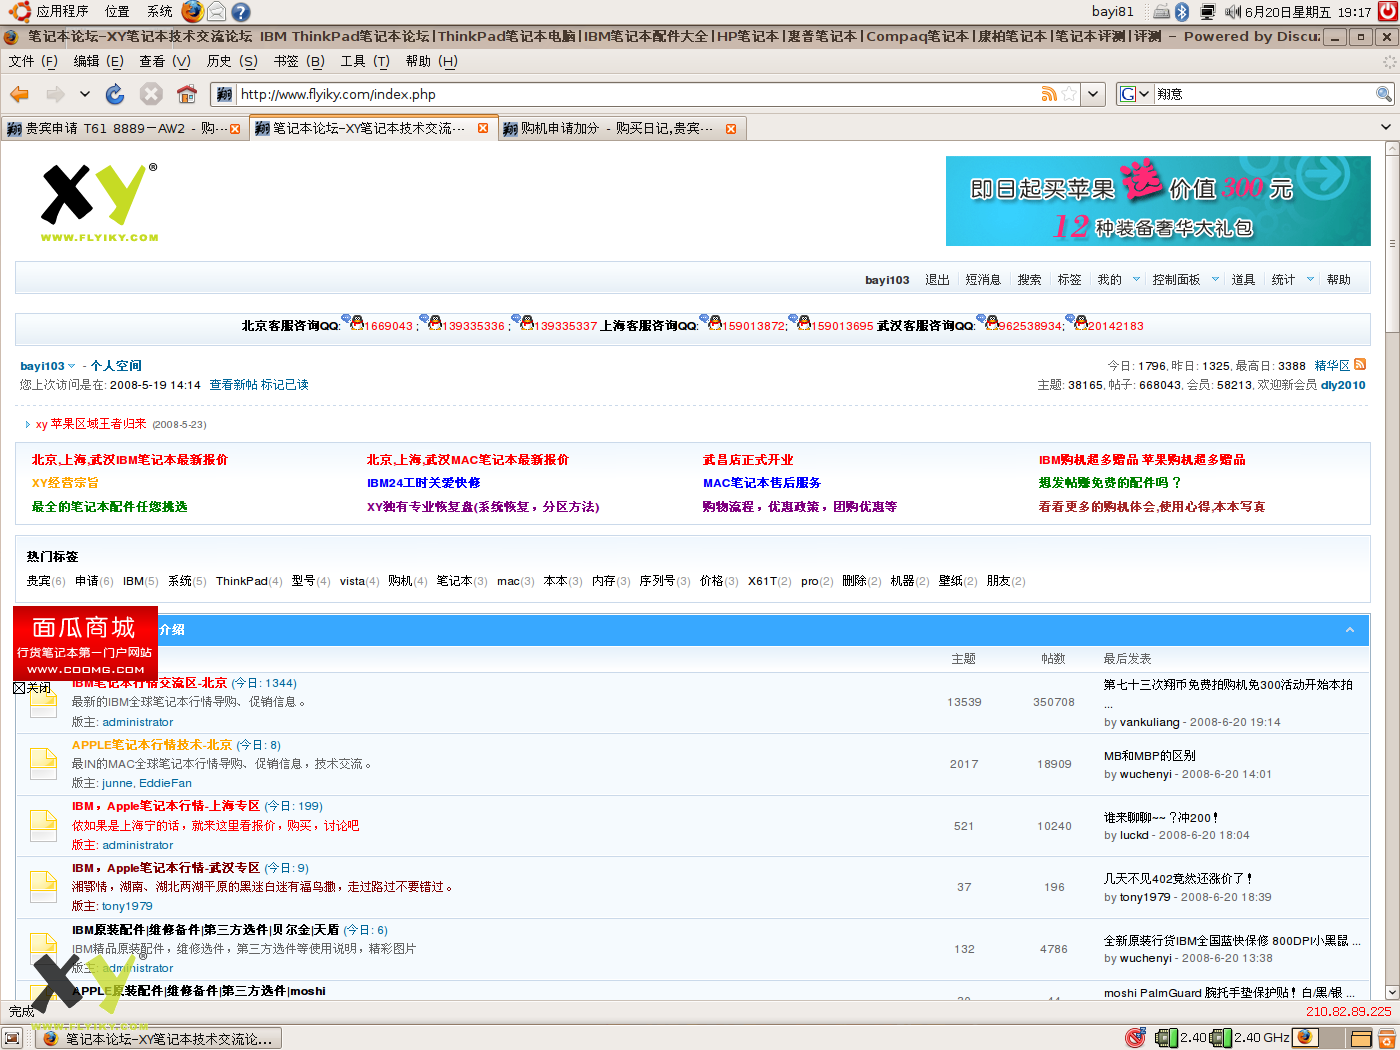Click the 退出 logout link
Image resolution: width=1400 pixels, height=1050 pixels.
937,280
